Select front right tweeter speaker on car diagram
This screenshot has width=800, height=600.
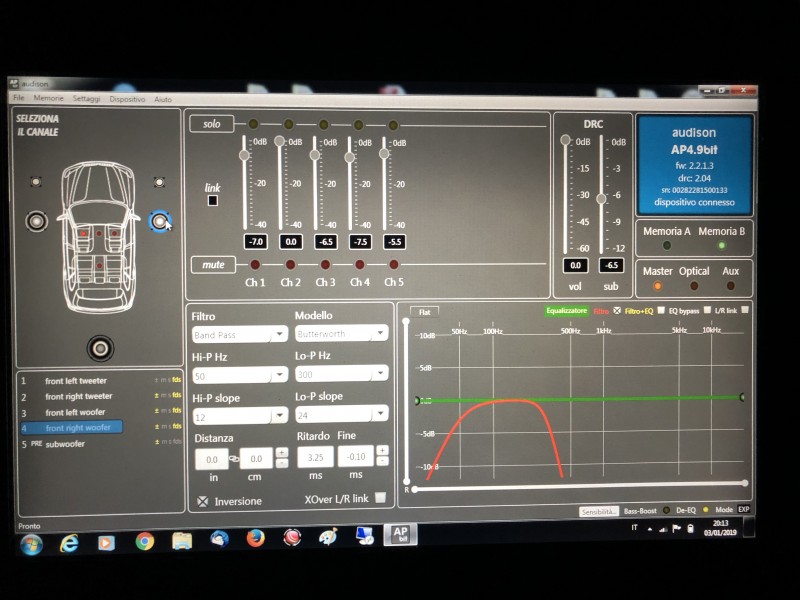[x=159, y=182]
